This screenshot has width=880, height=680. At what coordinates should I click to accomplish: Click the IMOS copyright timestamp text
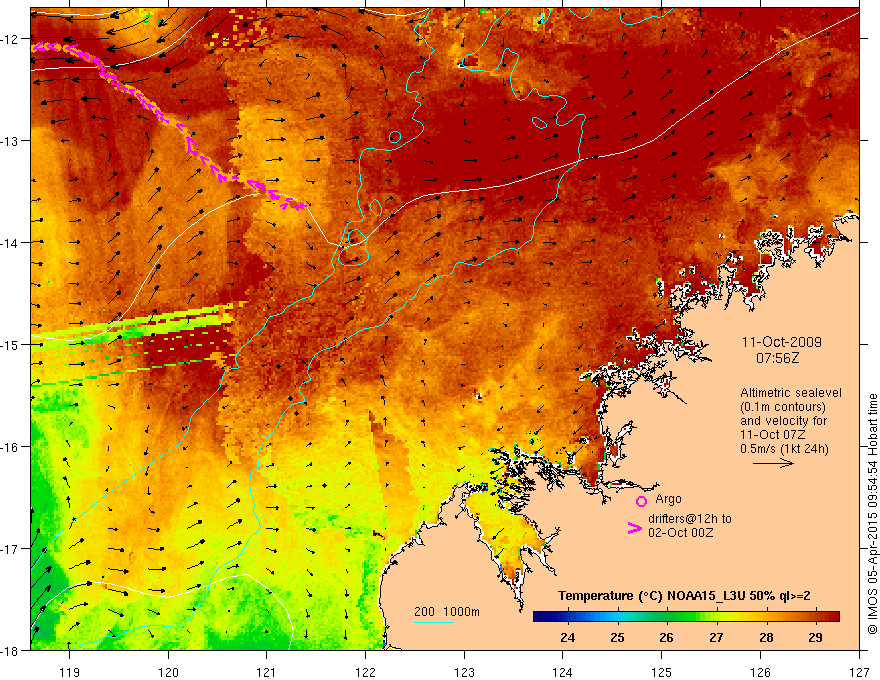coord(872,513)
